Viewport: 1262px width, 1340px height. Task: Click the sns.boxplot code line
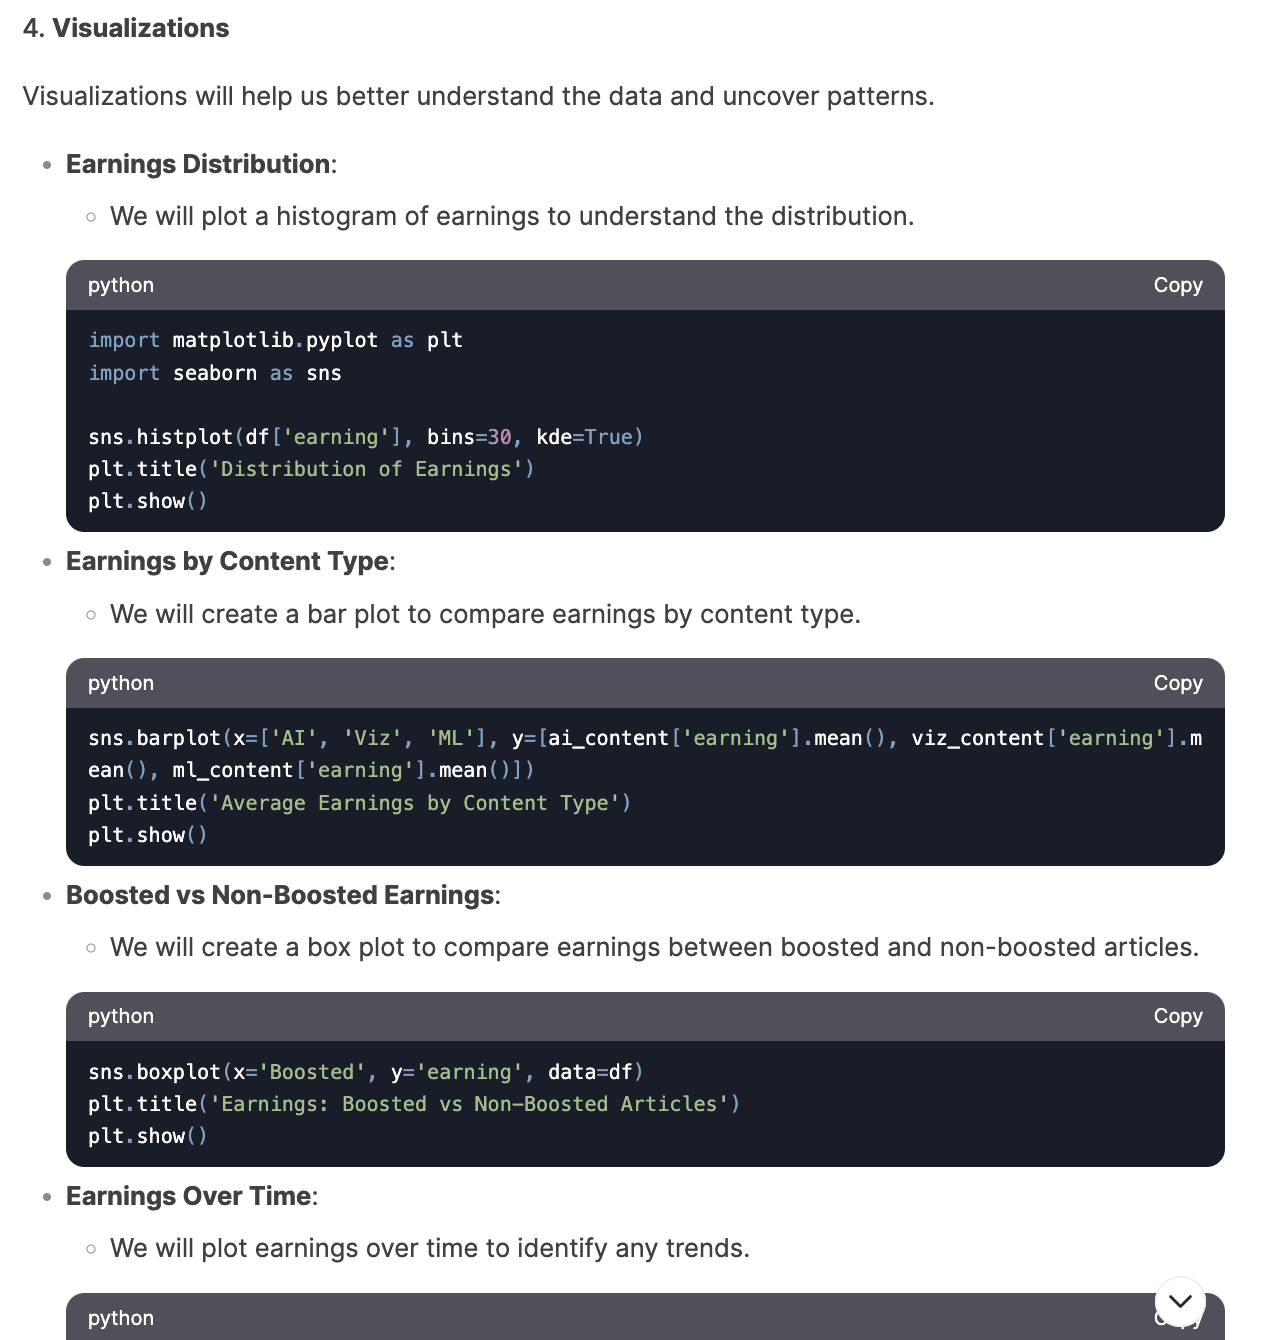[x=365, y=1072]
